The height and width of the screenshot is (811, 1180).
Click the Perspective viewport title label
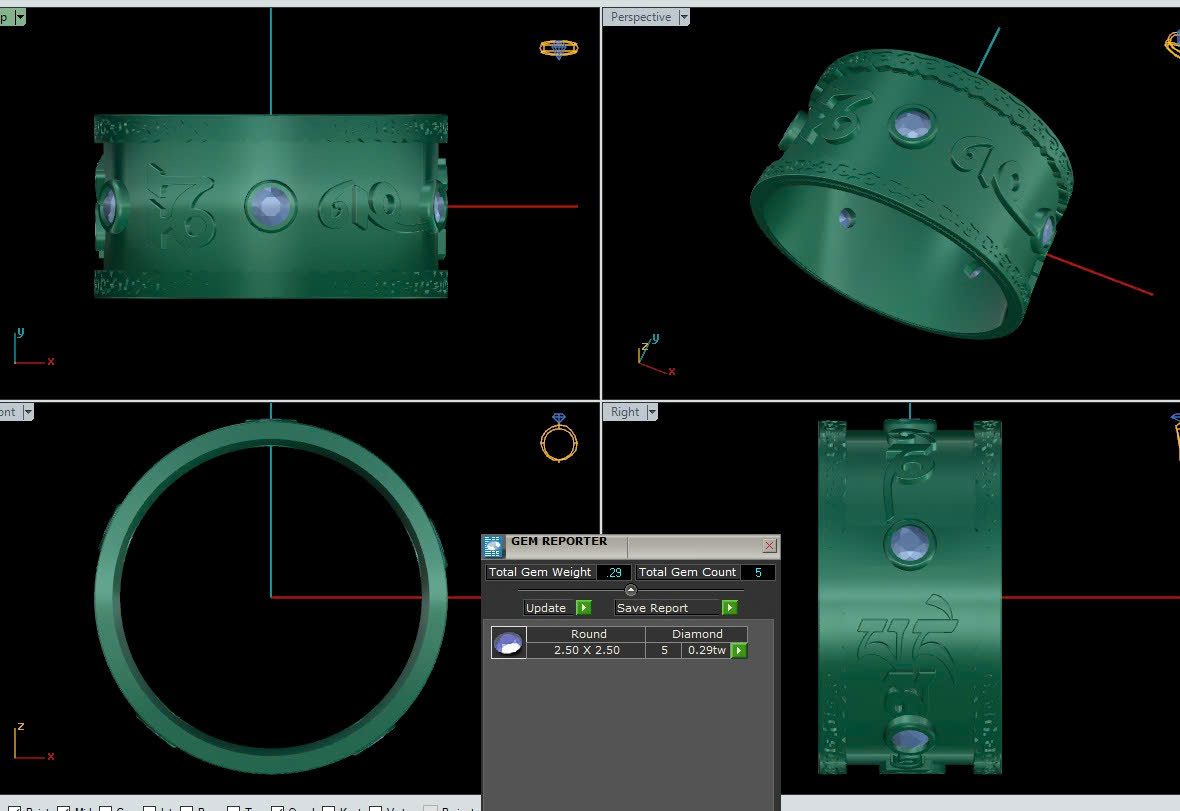[x=641, y=17]
